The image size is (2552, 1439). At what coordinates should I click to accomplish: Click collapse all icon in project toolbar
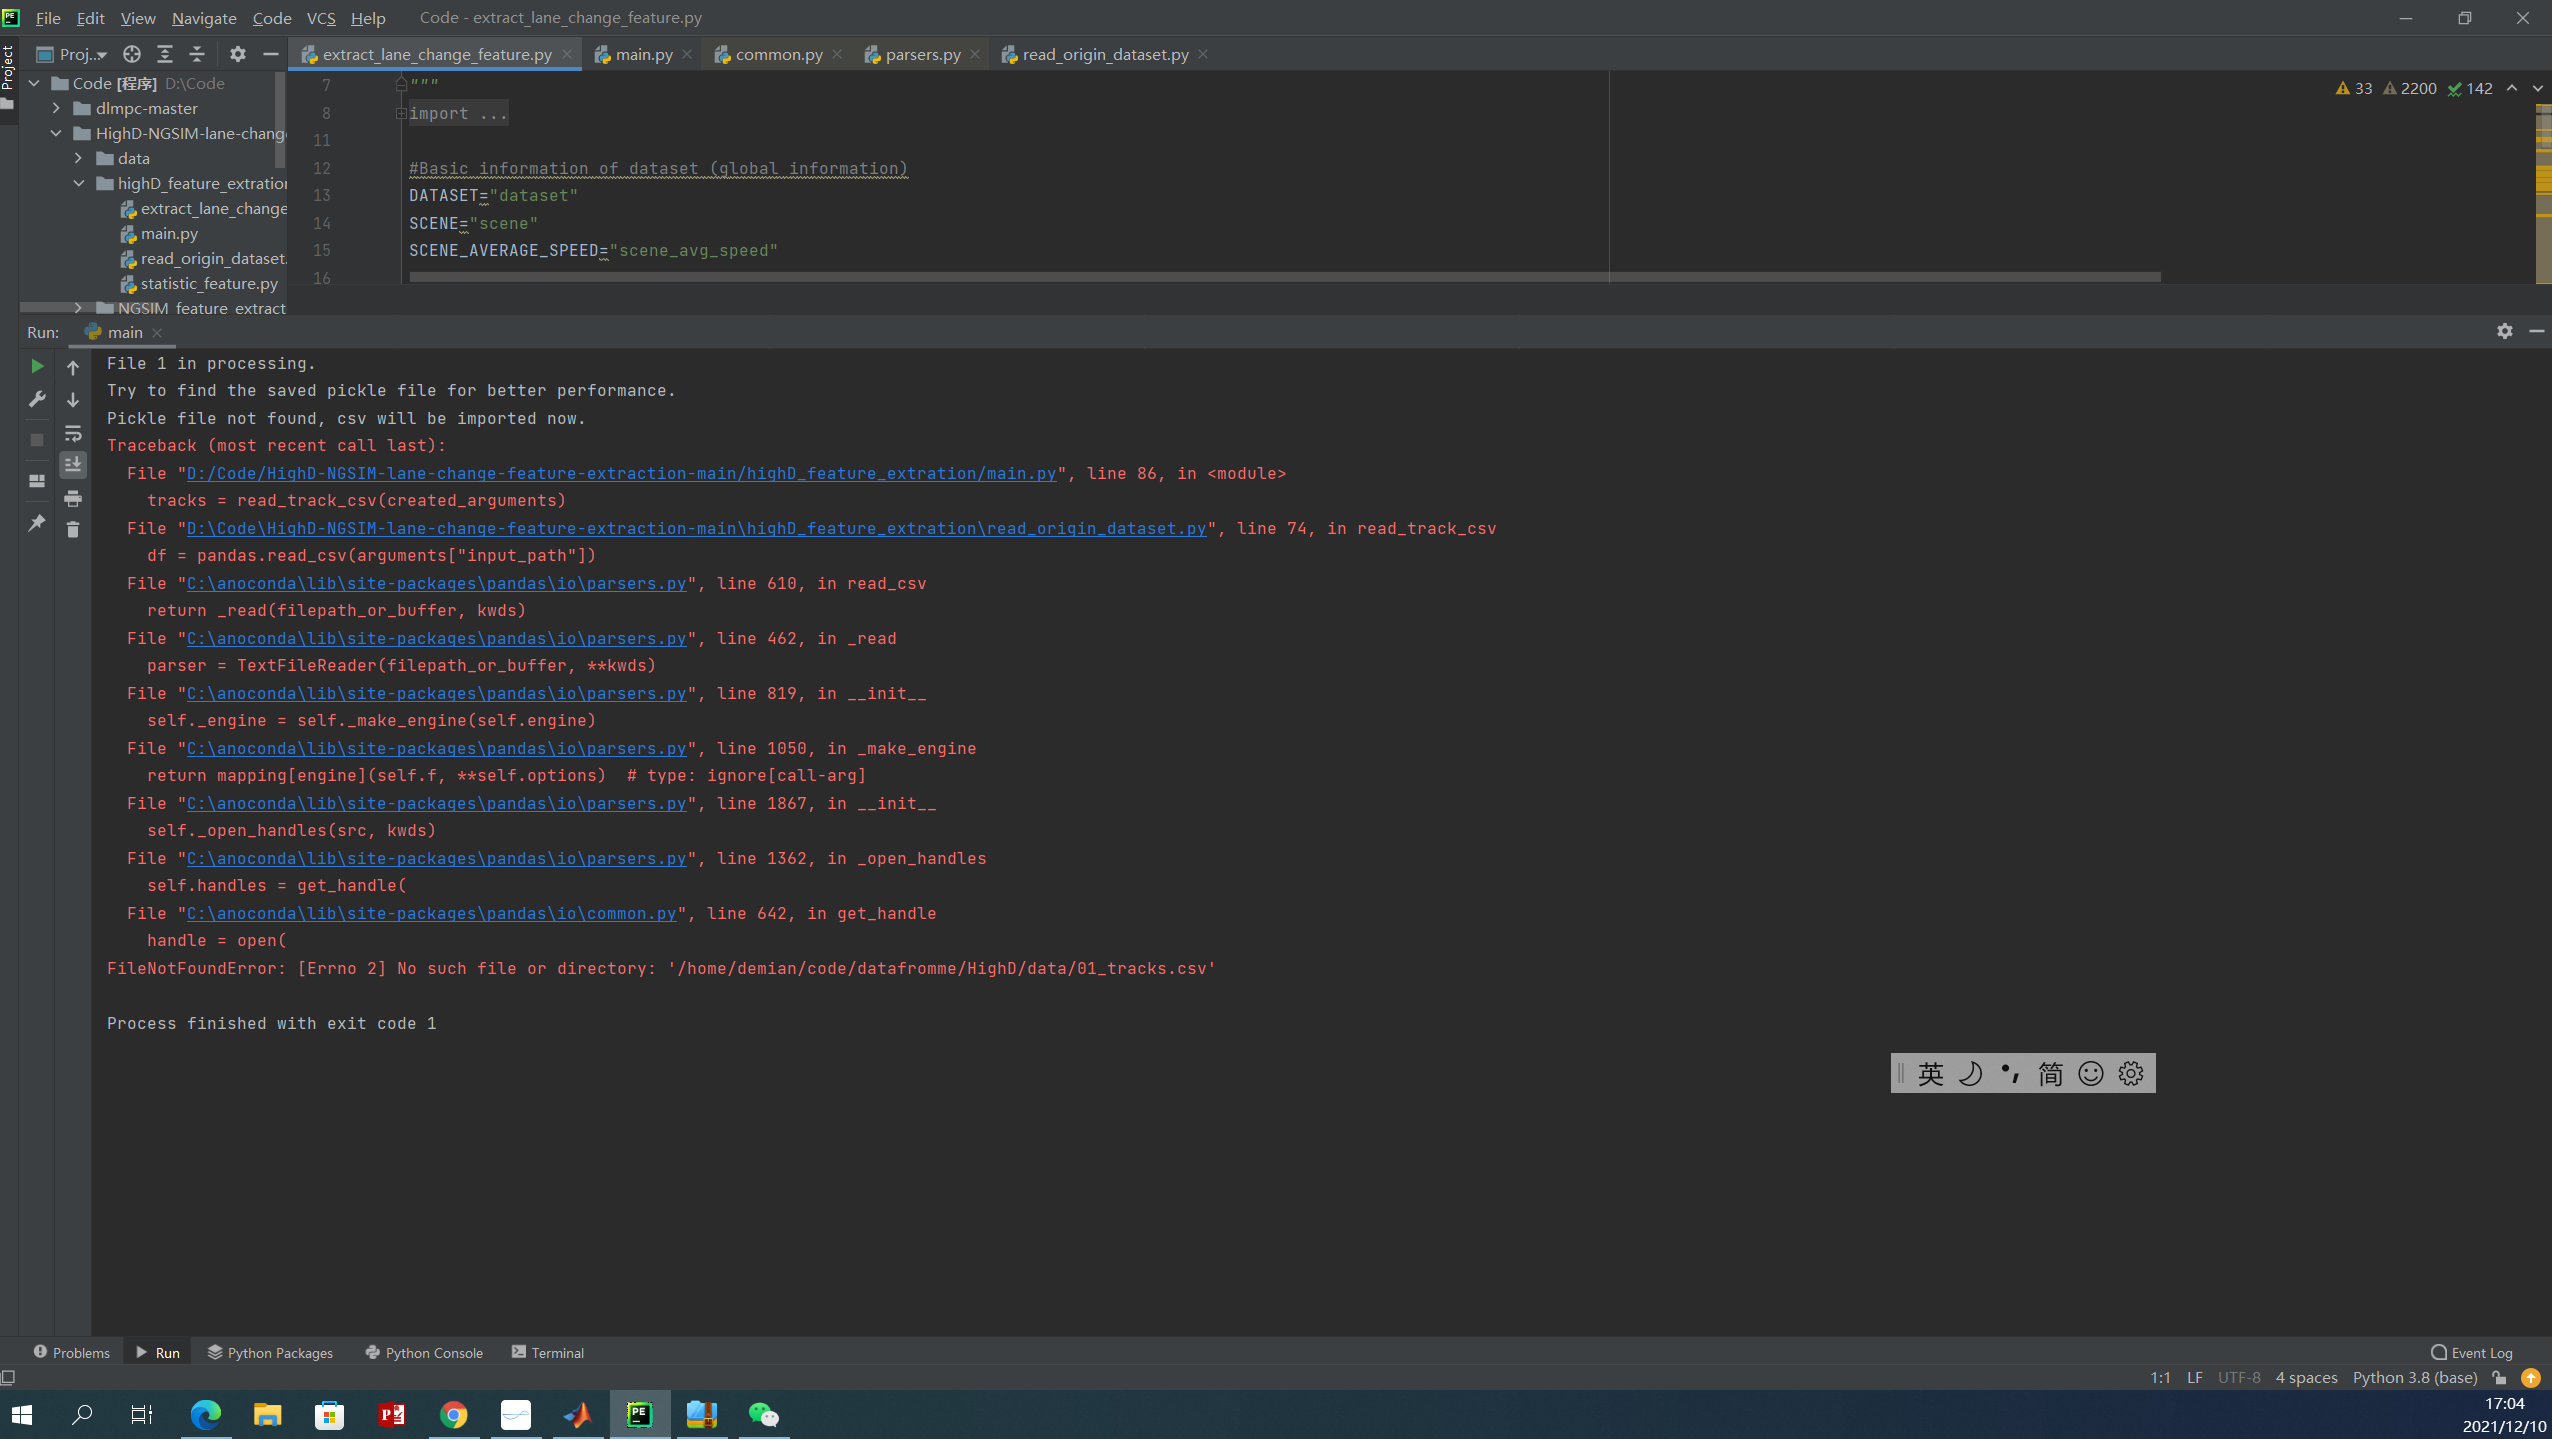pyautogui.click(x=197, y=54)
